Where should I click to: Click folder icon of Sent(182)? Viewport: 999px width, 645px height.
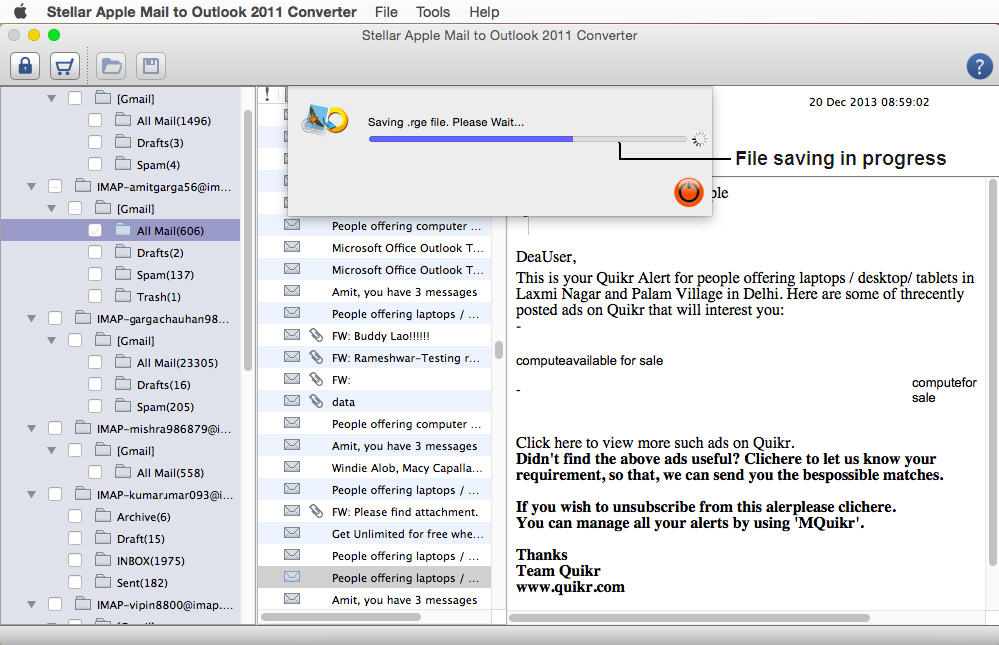[x=103, y=581]
